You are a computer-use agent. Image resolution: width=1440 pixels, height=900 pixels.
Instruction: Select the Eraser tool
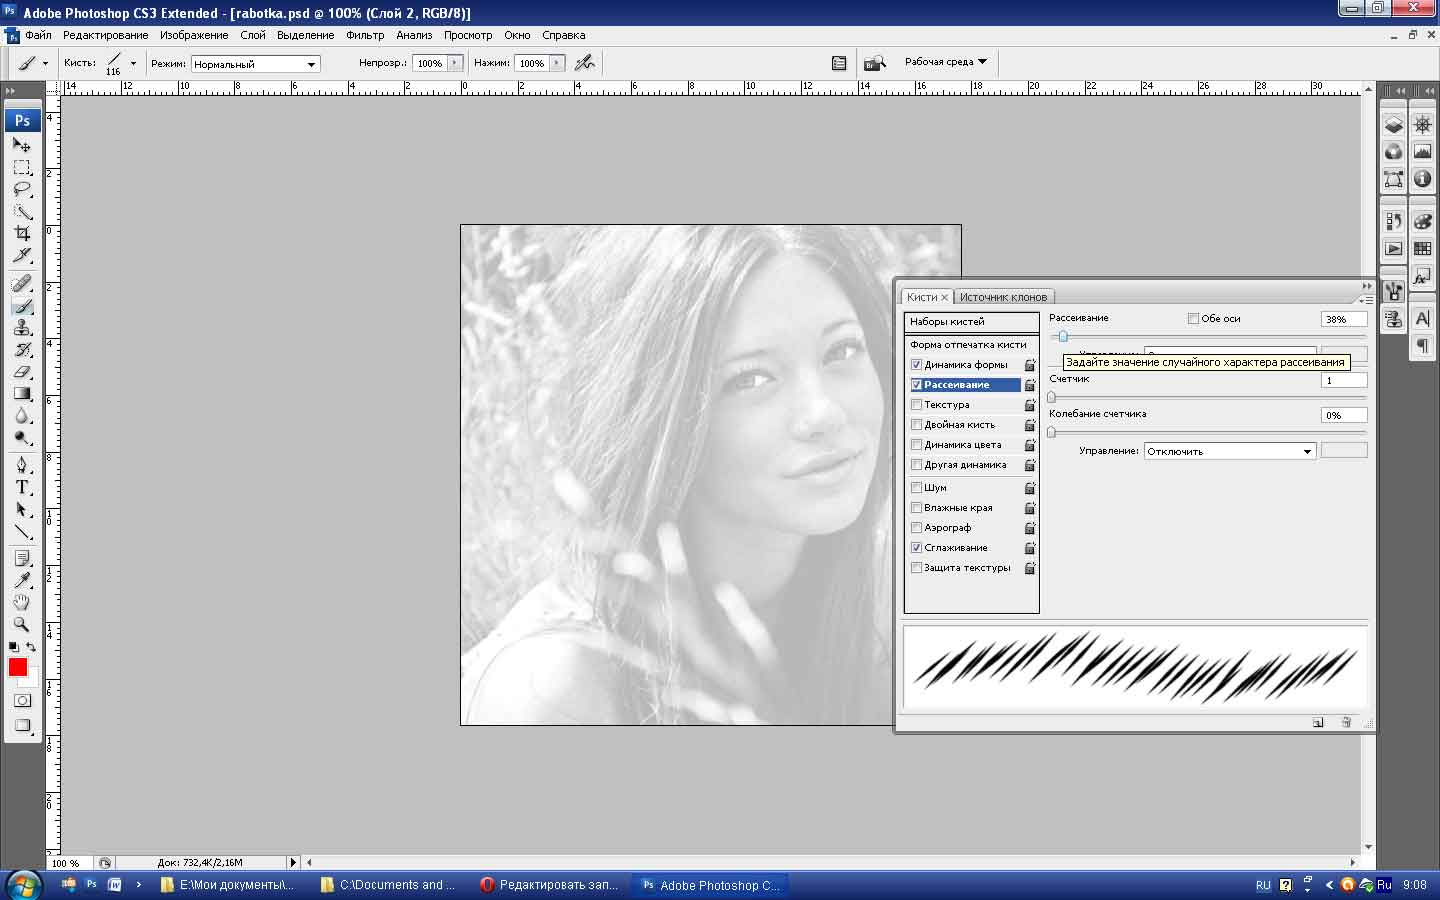click(x=21, y=371)
